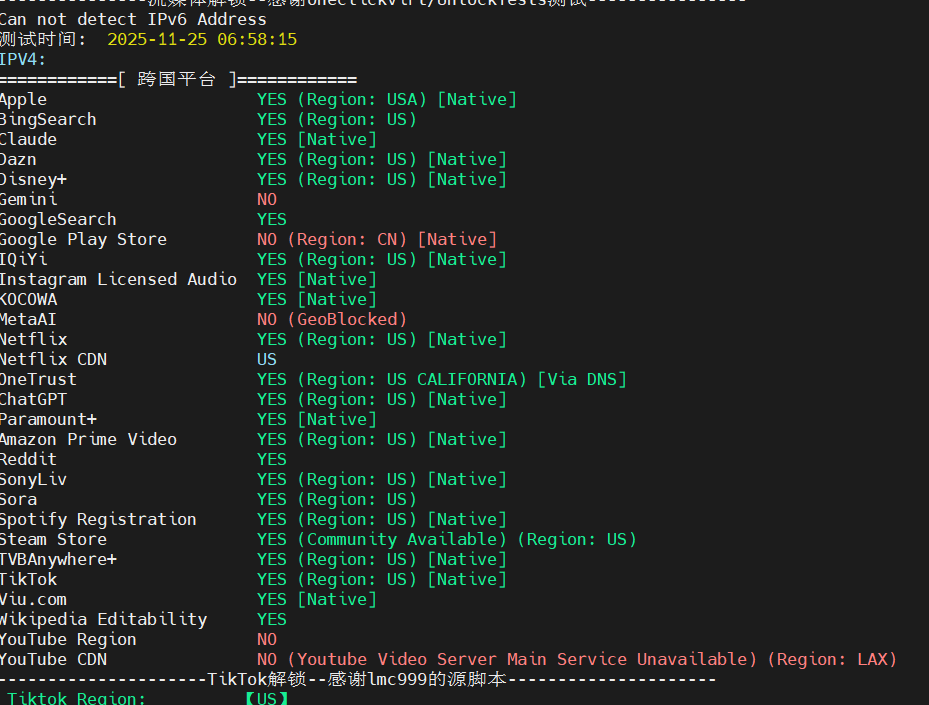Click the Netflix CDN row label
This screenshot has width=929, height=705.
53,360
